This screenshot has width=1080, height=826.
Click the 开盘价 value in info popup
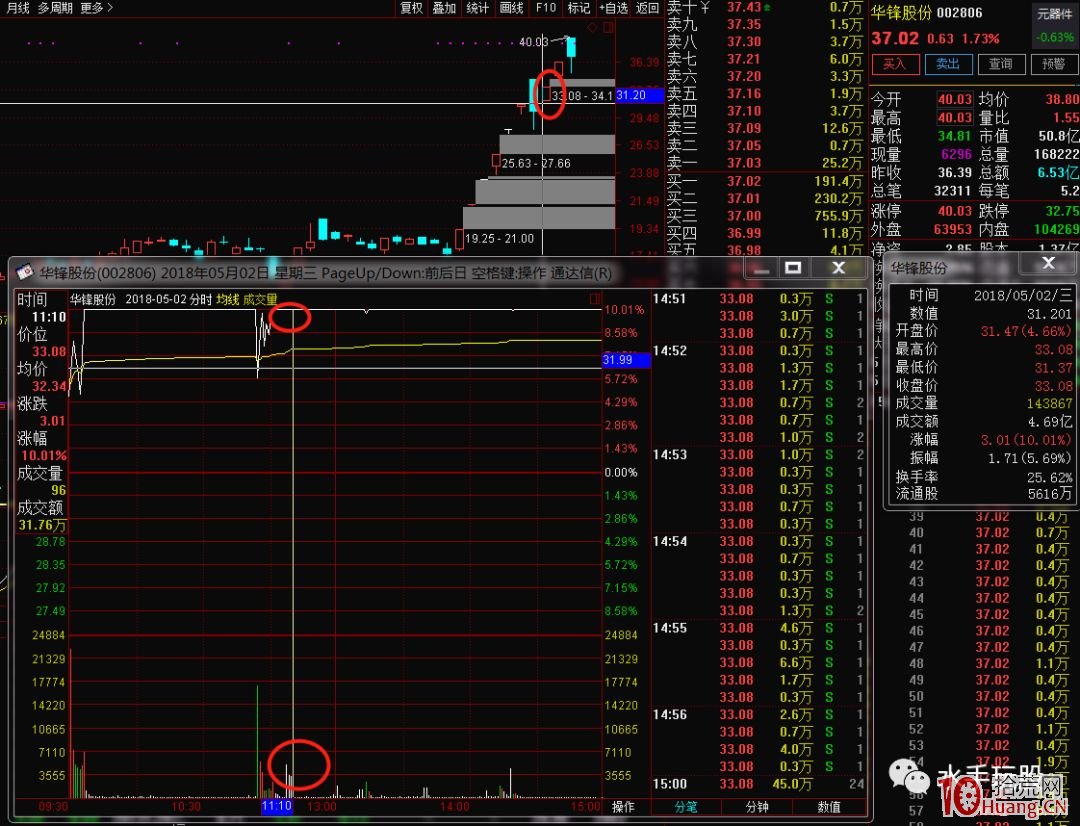[1026, 331]
